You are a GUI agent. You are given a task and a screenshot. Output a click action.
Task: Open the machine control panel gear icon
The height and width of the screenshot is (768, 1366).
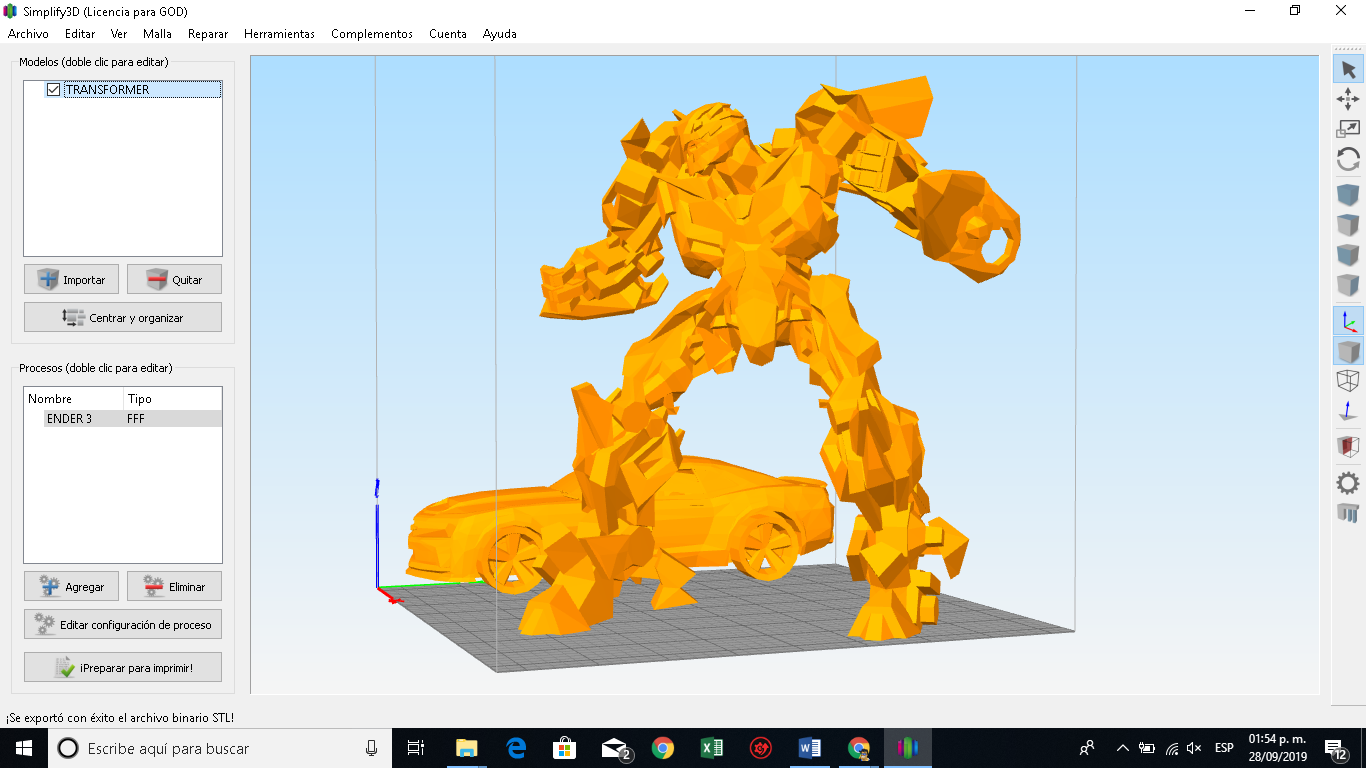point(1347,480)
